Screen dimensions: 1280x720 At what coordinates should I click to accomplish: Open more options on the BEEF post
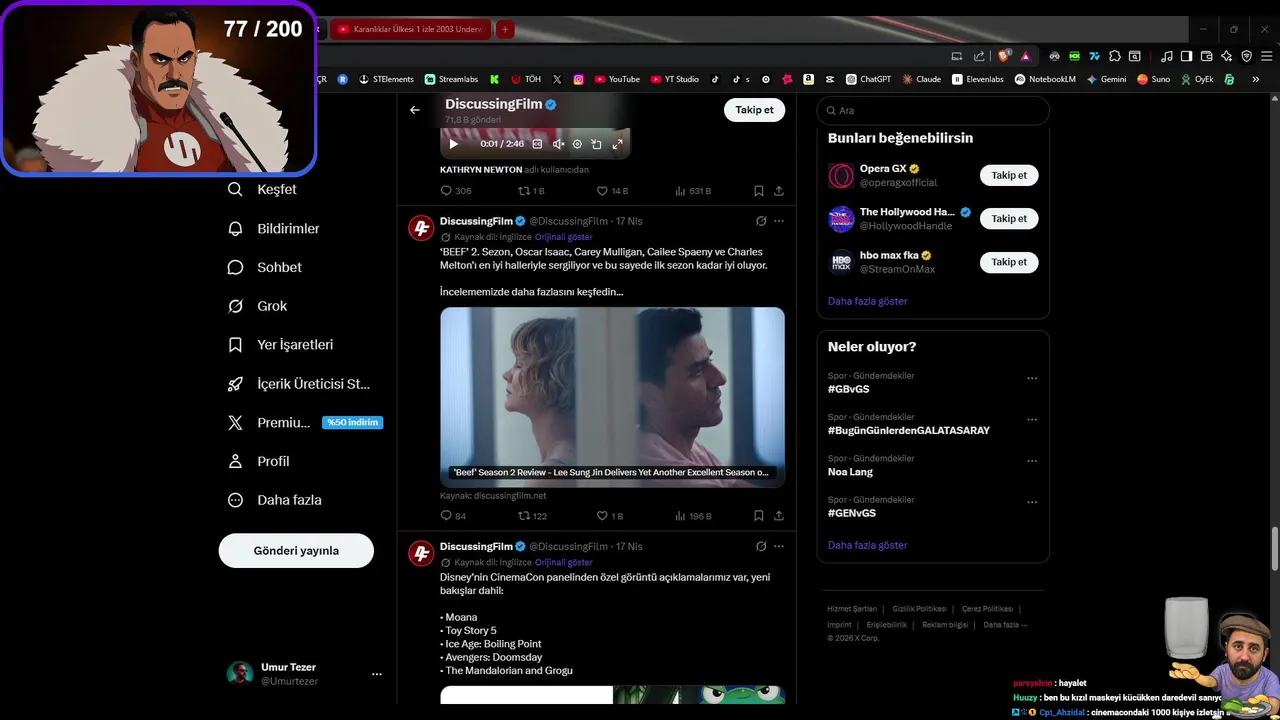point(779,221)
